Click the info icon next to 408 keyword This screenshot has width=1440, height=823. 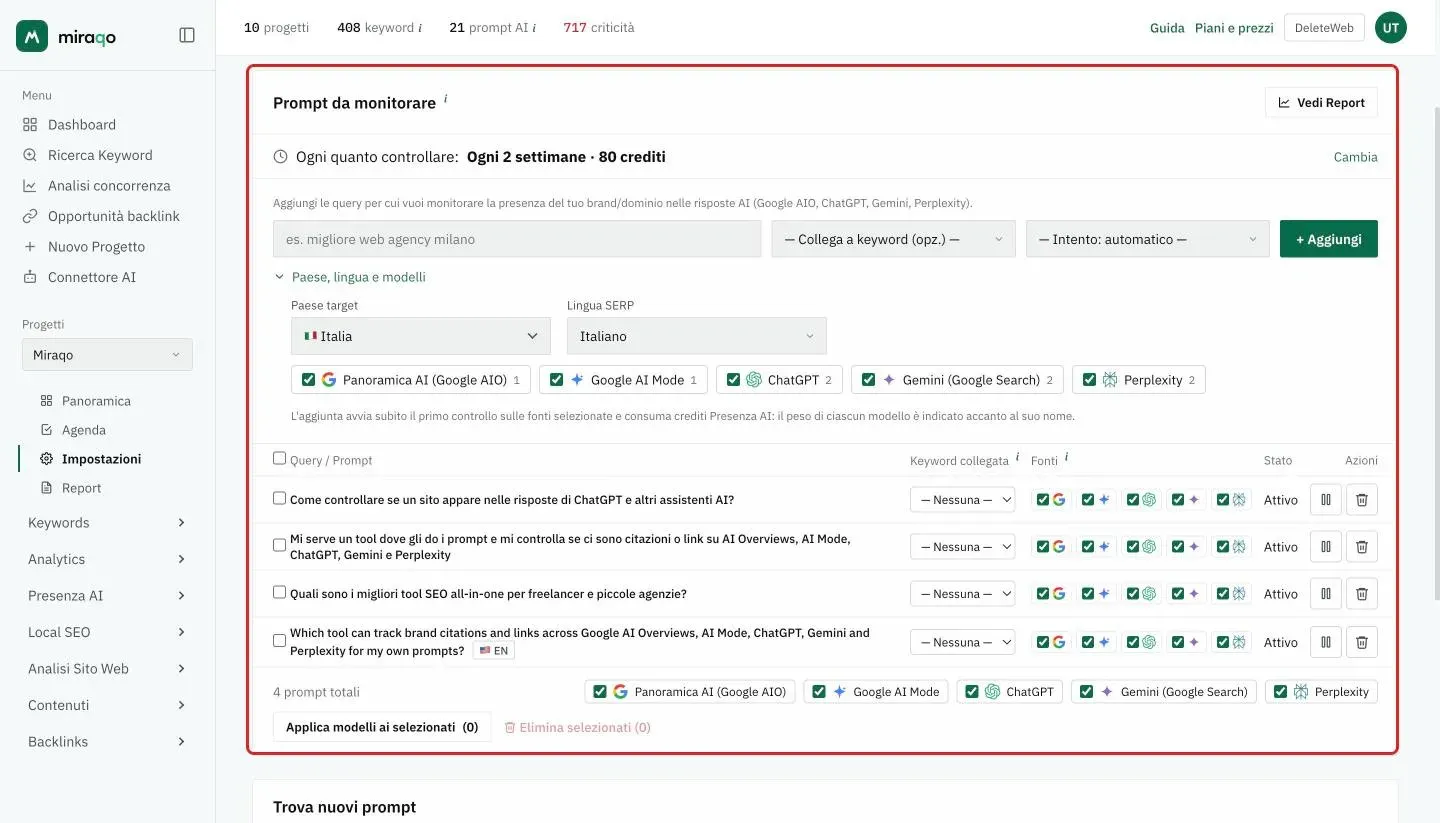pyautogui.click(x=420, y=28)
